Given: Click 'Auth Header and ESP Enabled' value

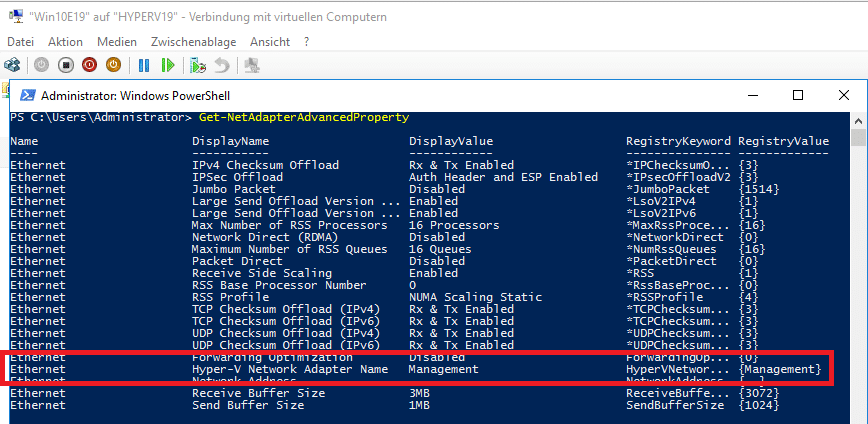Looking at the screenshot, I should point(503,177).
